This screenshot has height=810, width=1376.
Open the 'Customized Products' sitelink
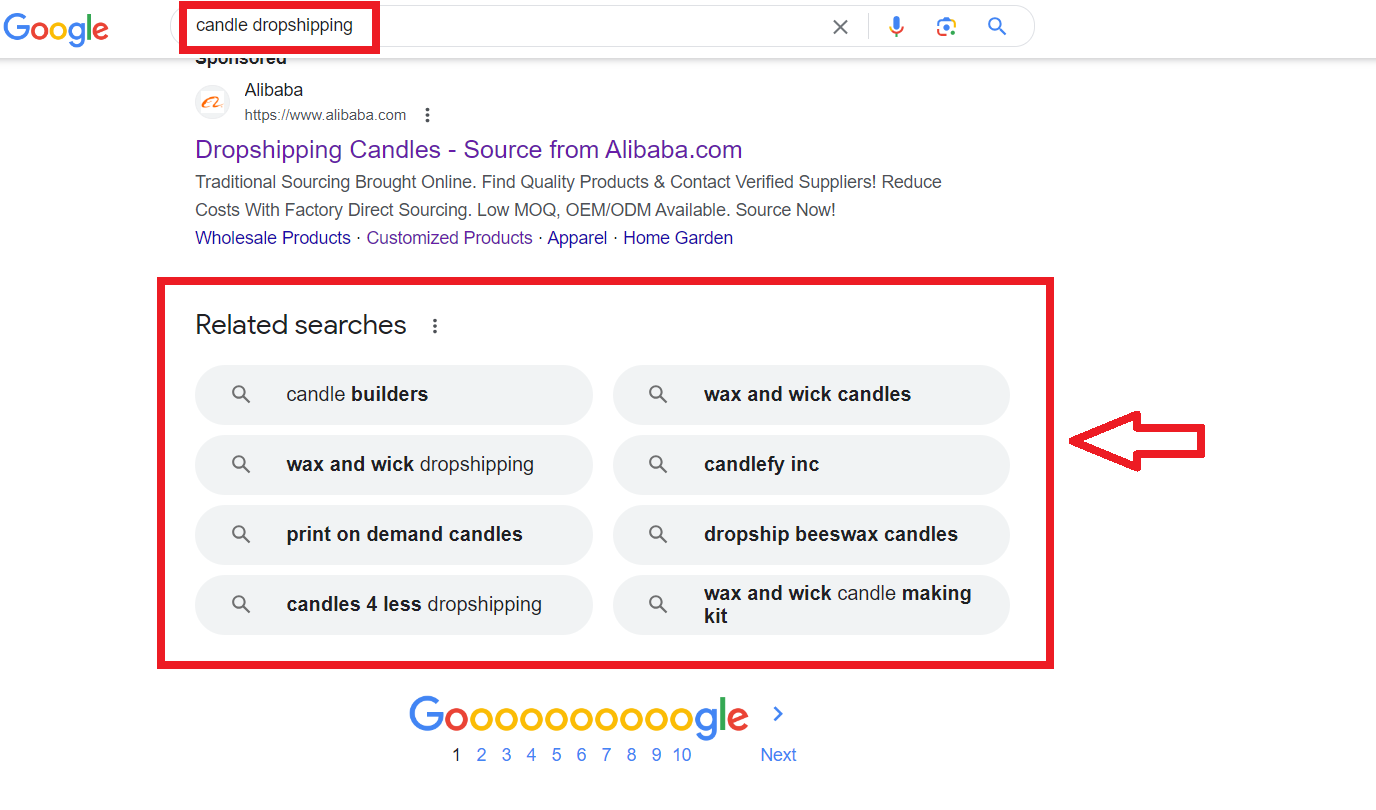[x=449, y=237]
